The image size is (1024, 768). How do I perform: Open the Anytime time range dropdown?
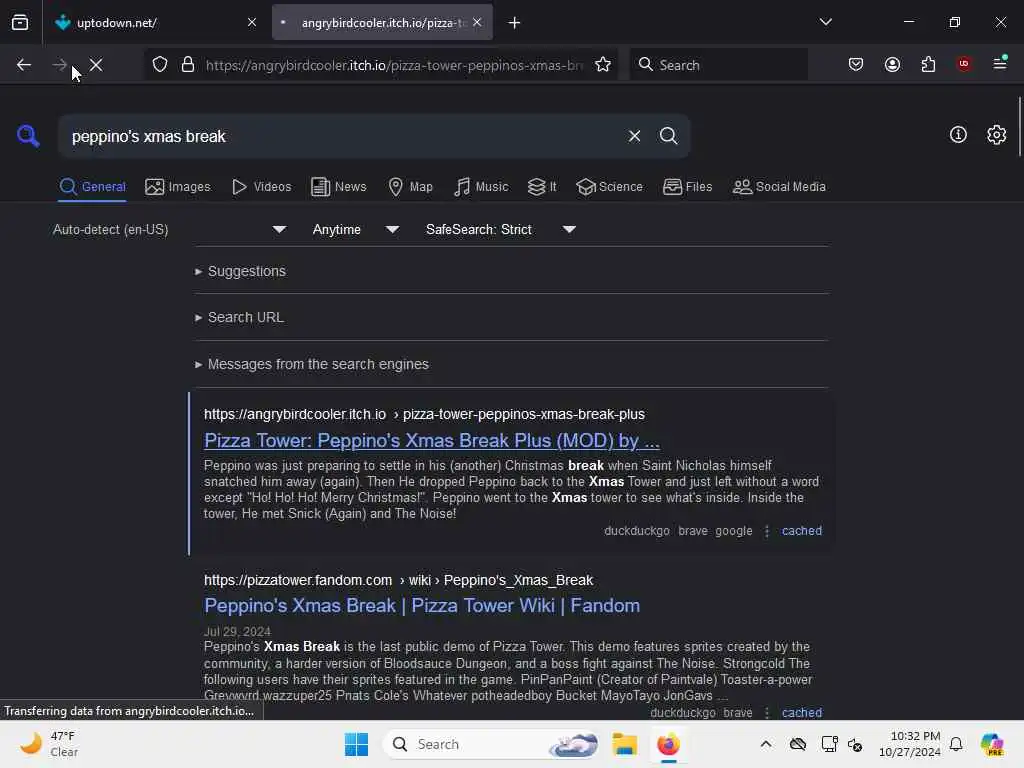coord(355,230)
